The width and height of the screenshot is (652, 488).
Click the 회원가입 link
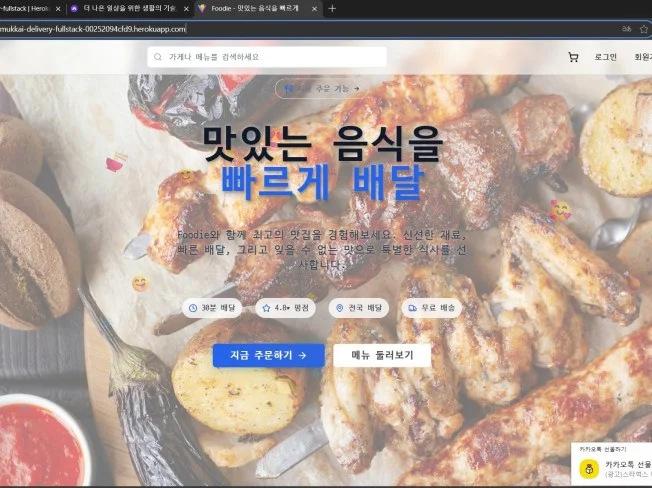[x=641, y=57]
